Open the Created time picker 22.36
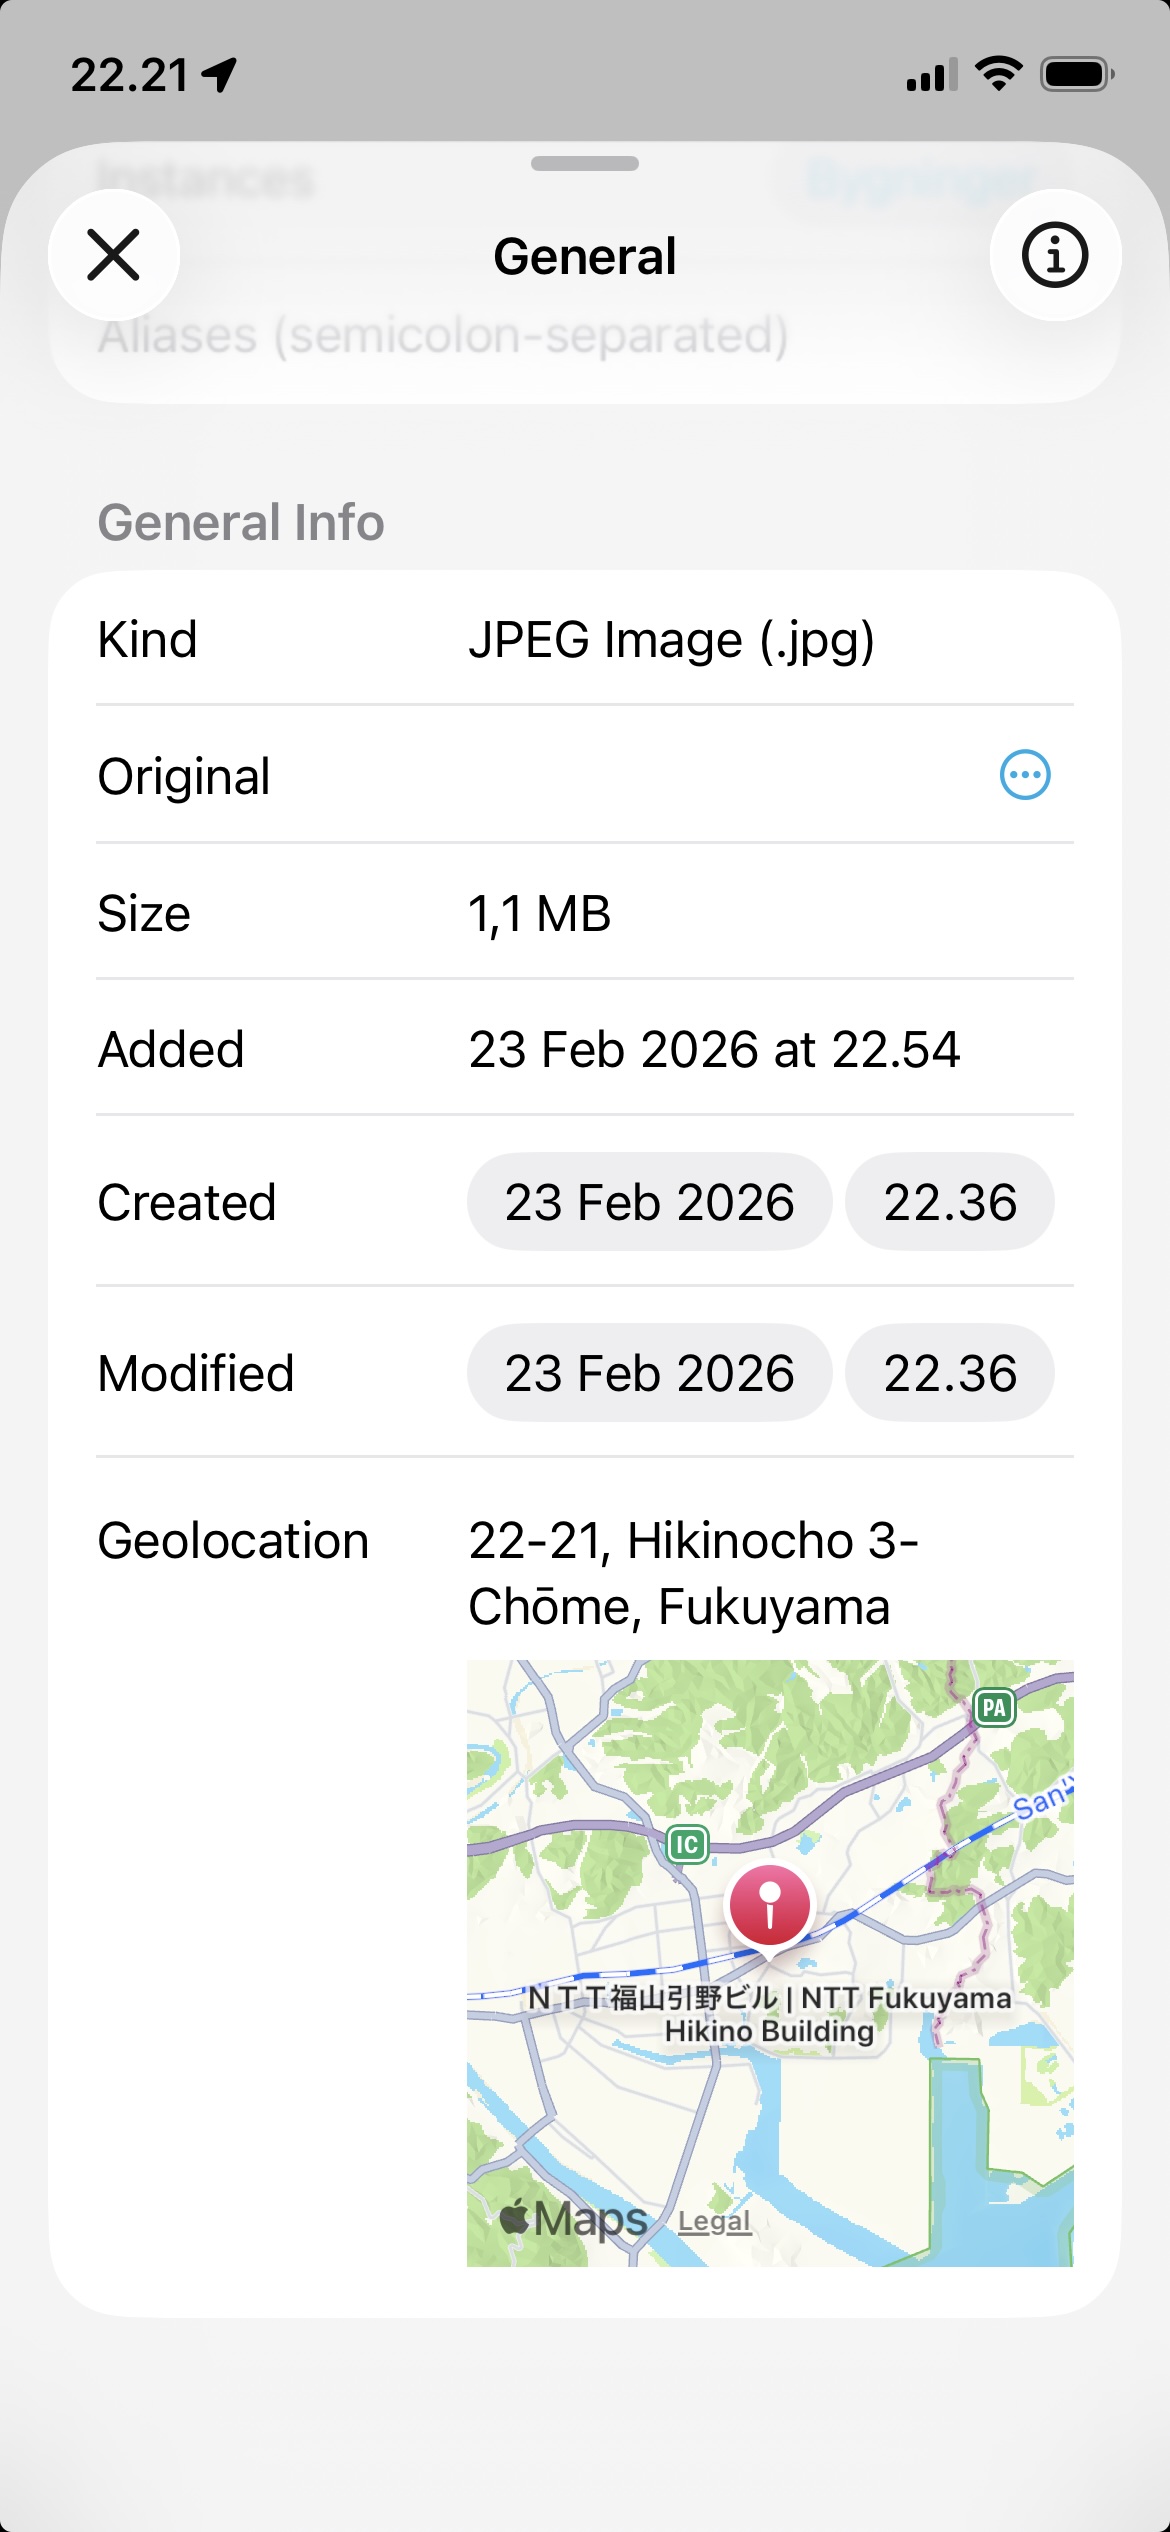The width and height of the screenshot is (1170, 2532). coord(949,1202)
